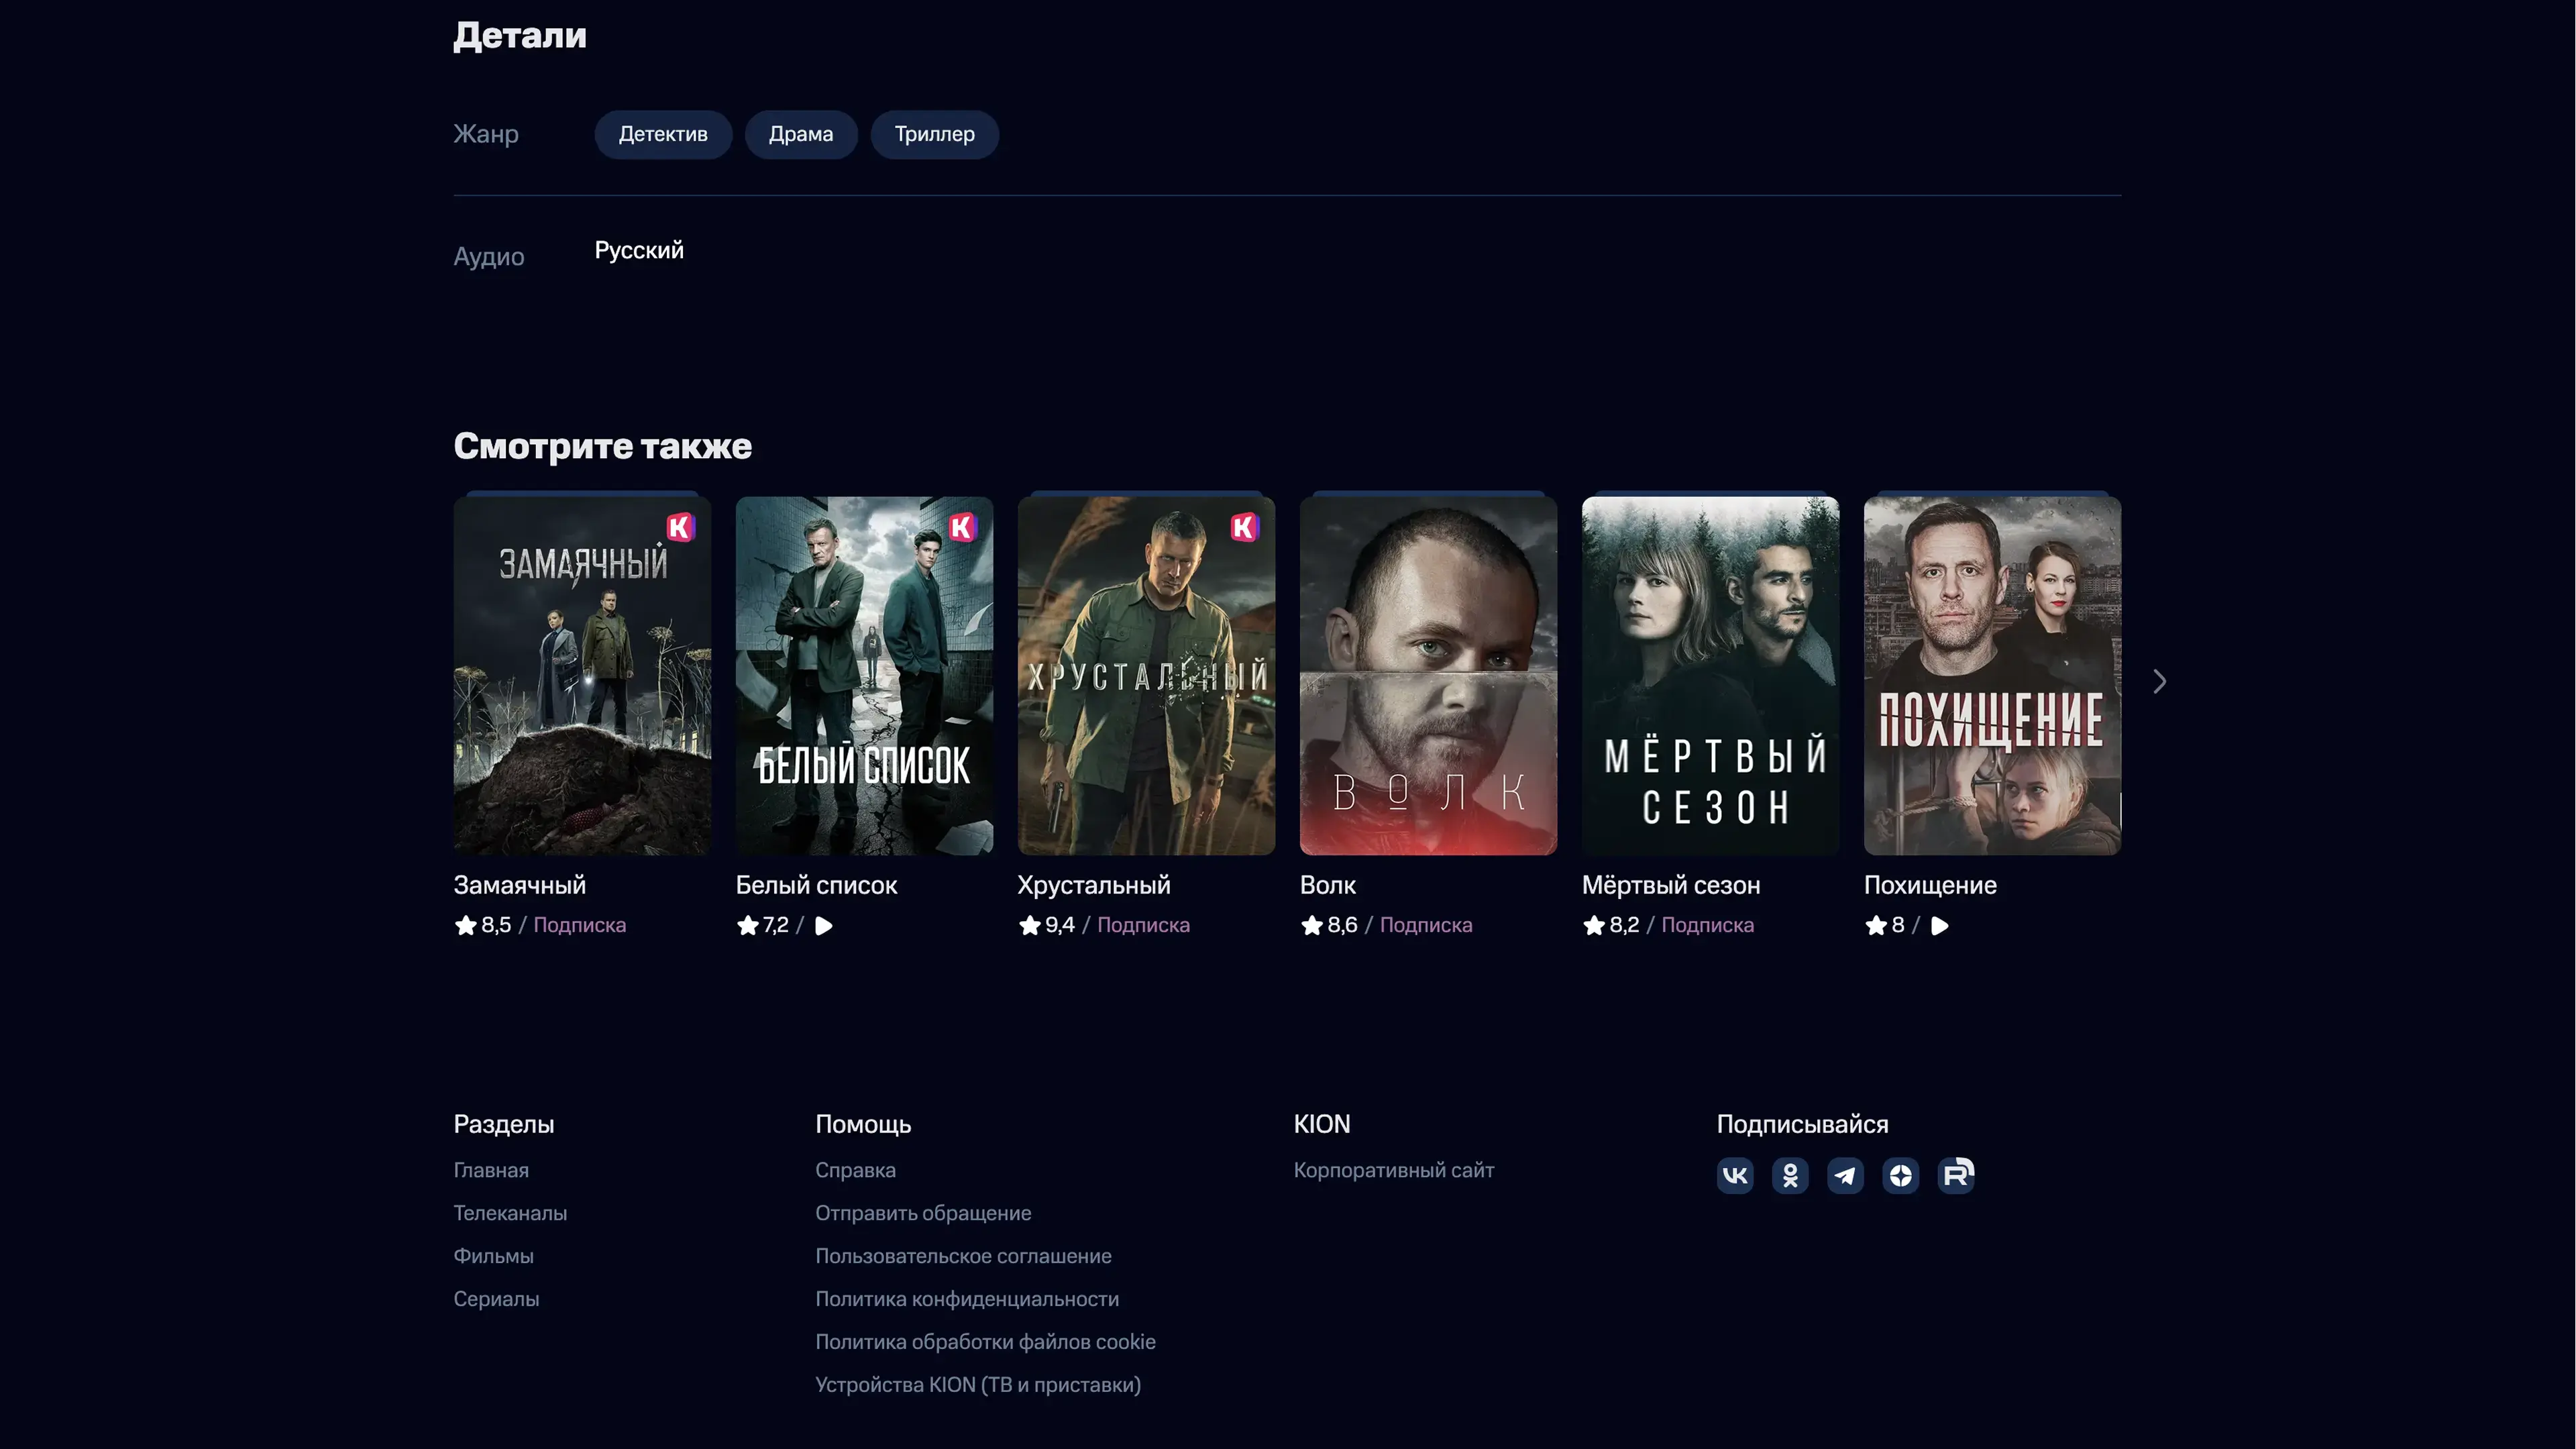Open Корпоративный сайт link
2576x1449 pixels.
1393,1170
